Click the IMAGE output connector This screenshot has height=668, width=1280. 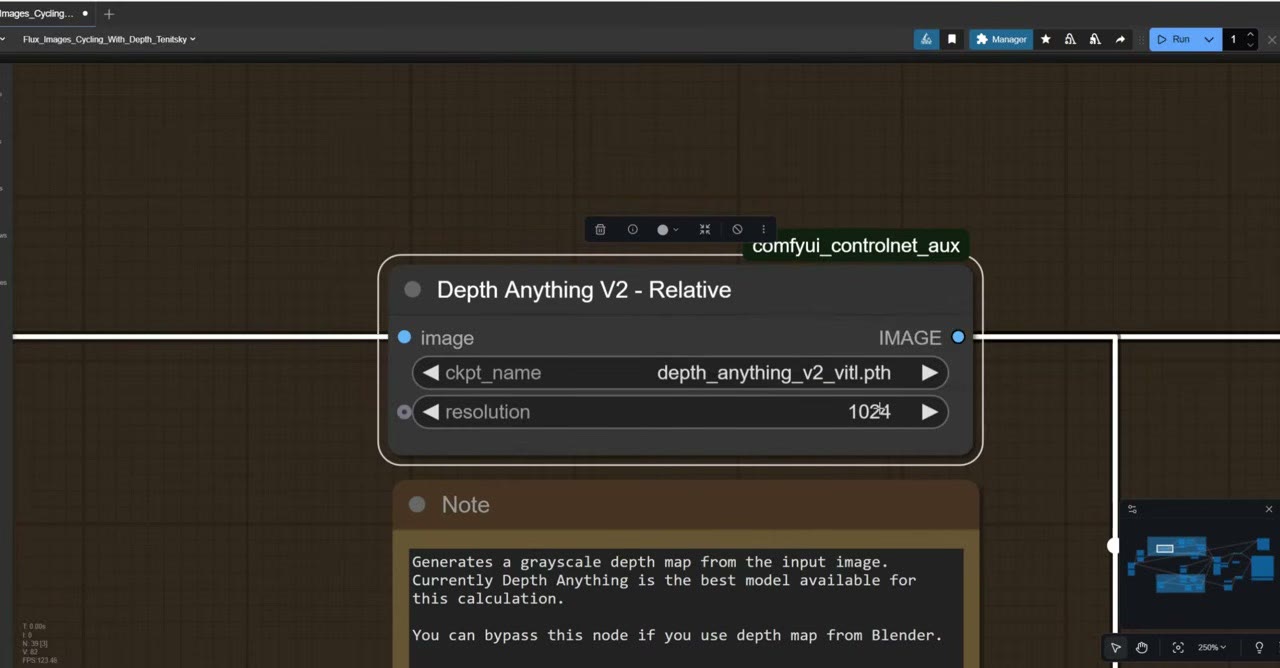tap(958, 337)
